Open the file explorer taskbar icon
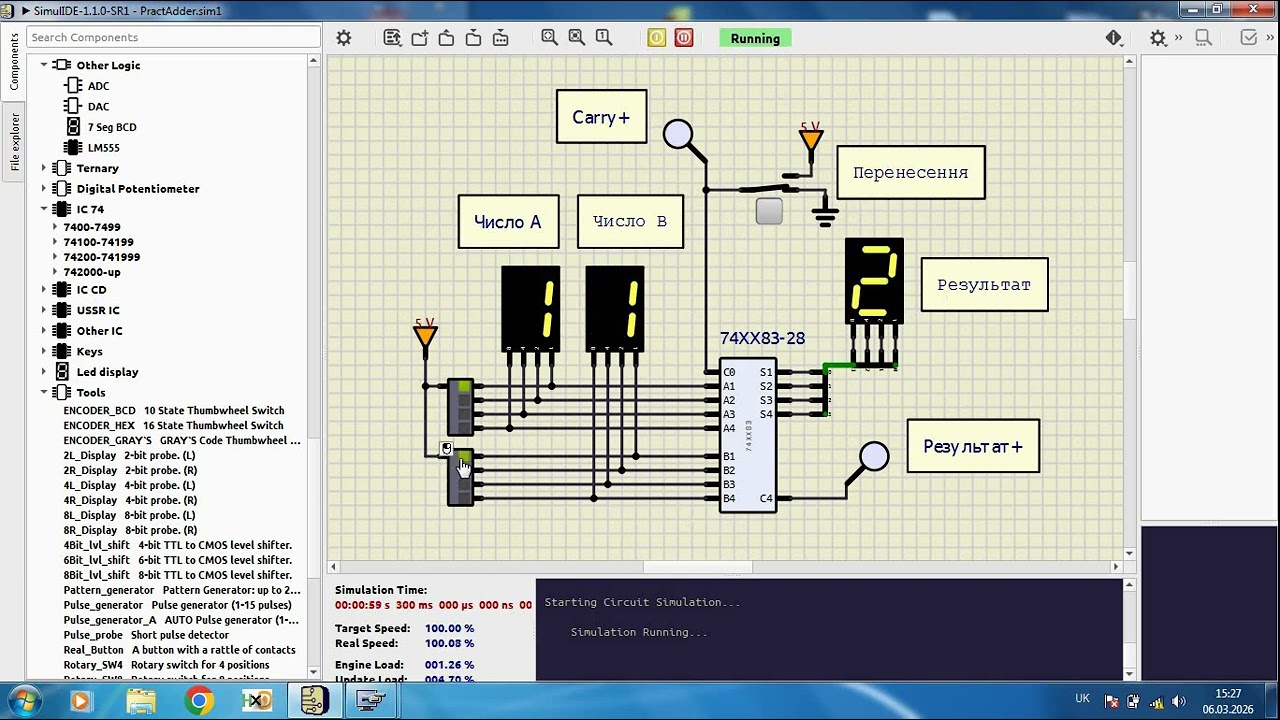 pyautogui.click(x=141, y=701)
